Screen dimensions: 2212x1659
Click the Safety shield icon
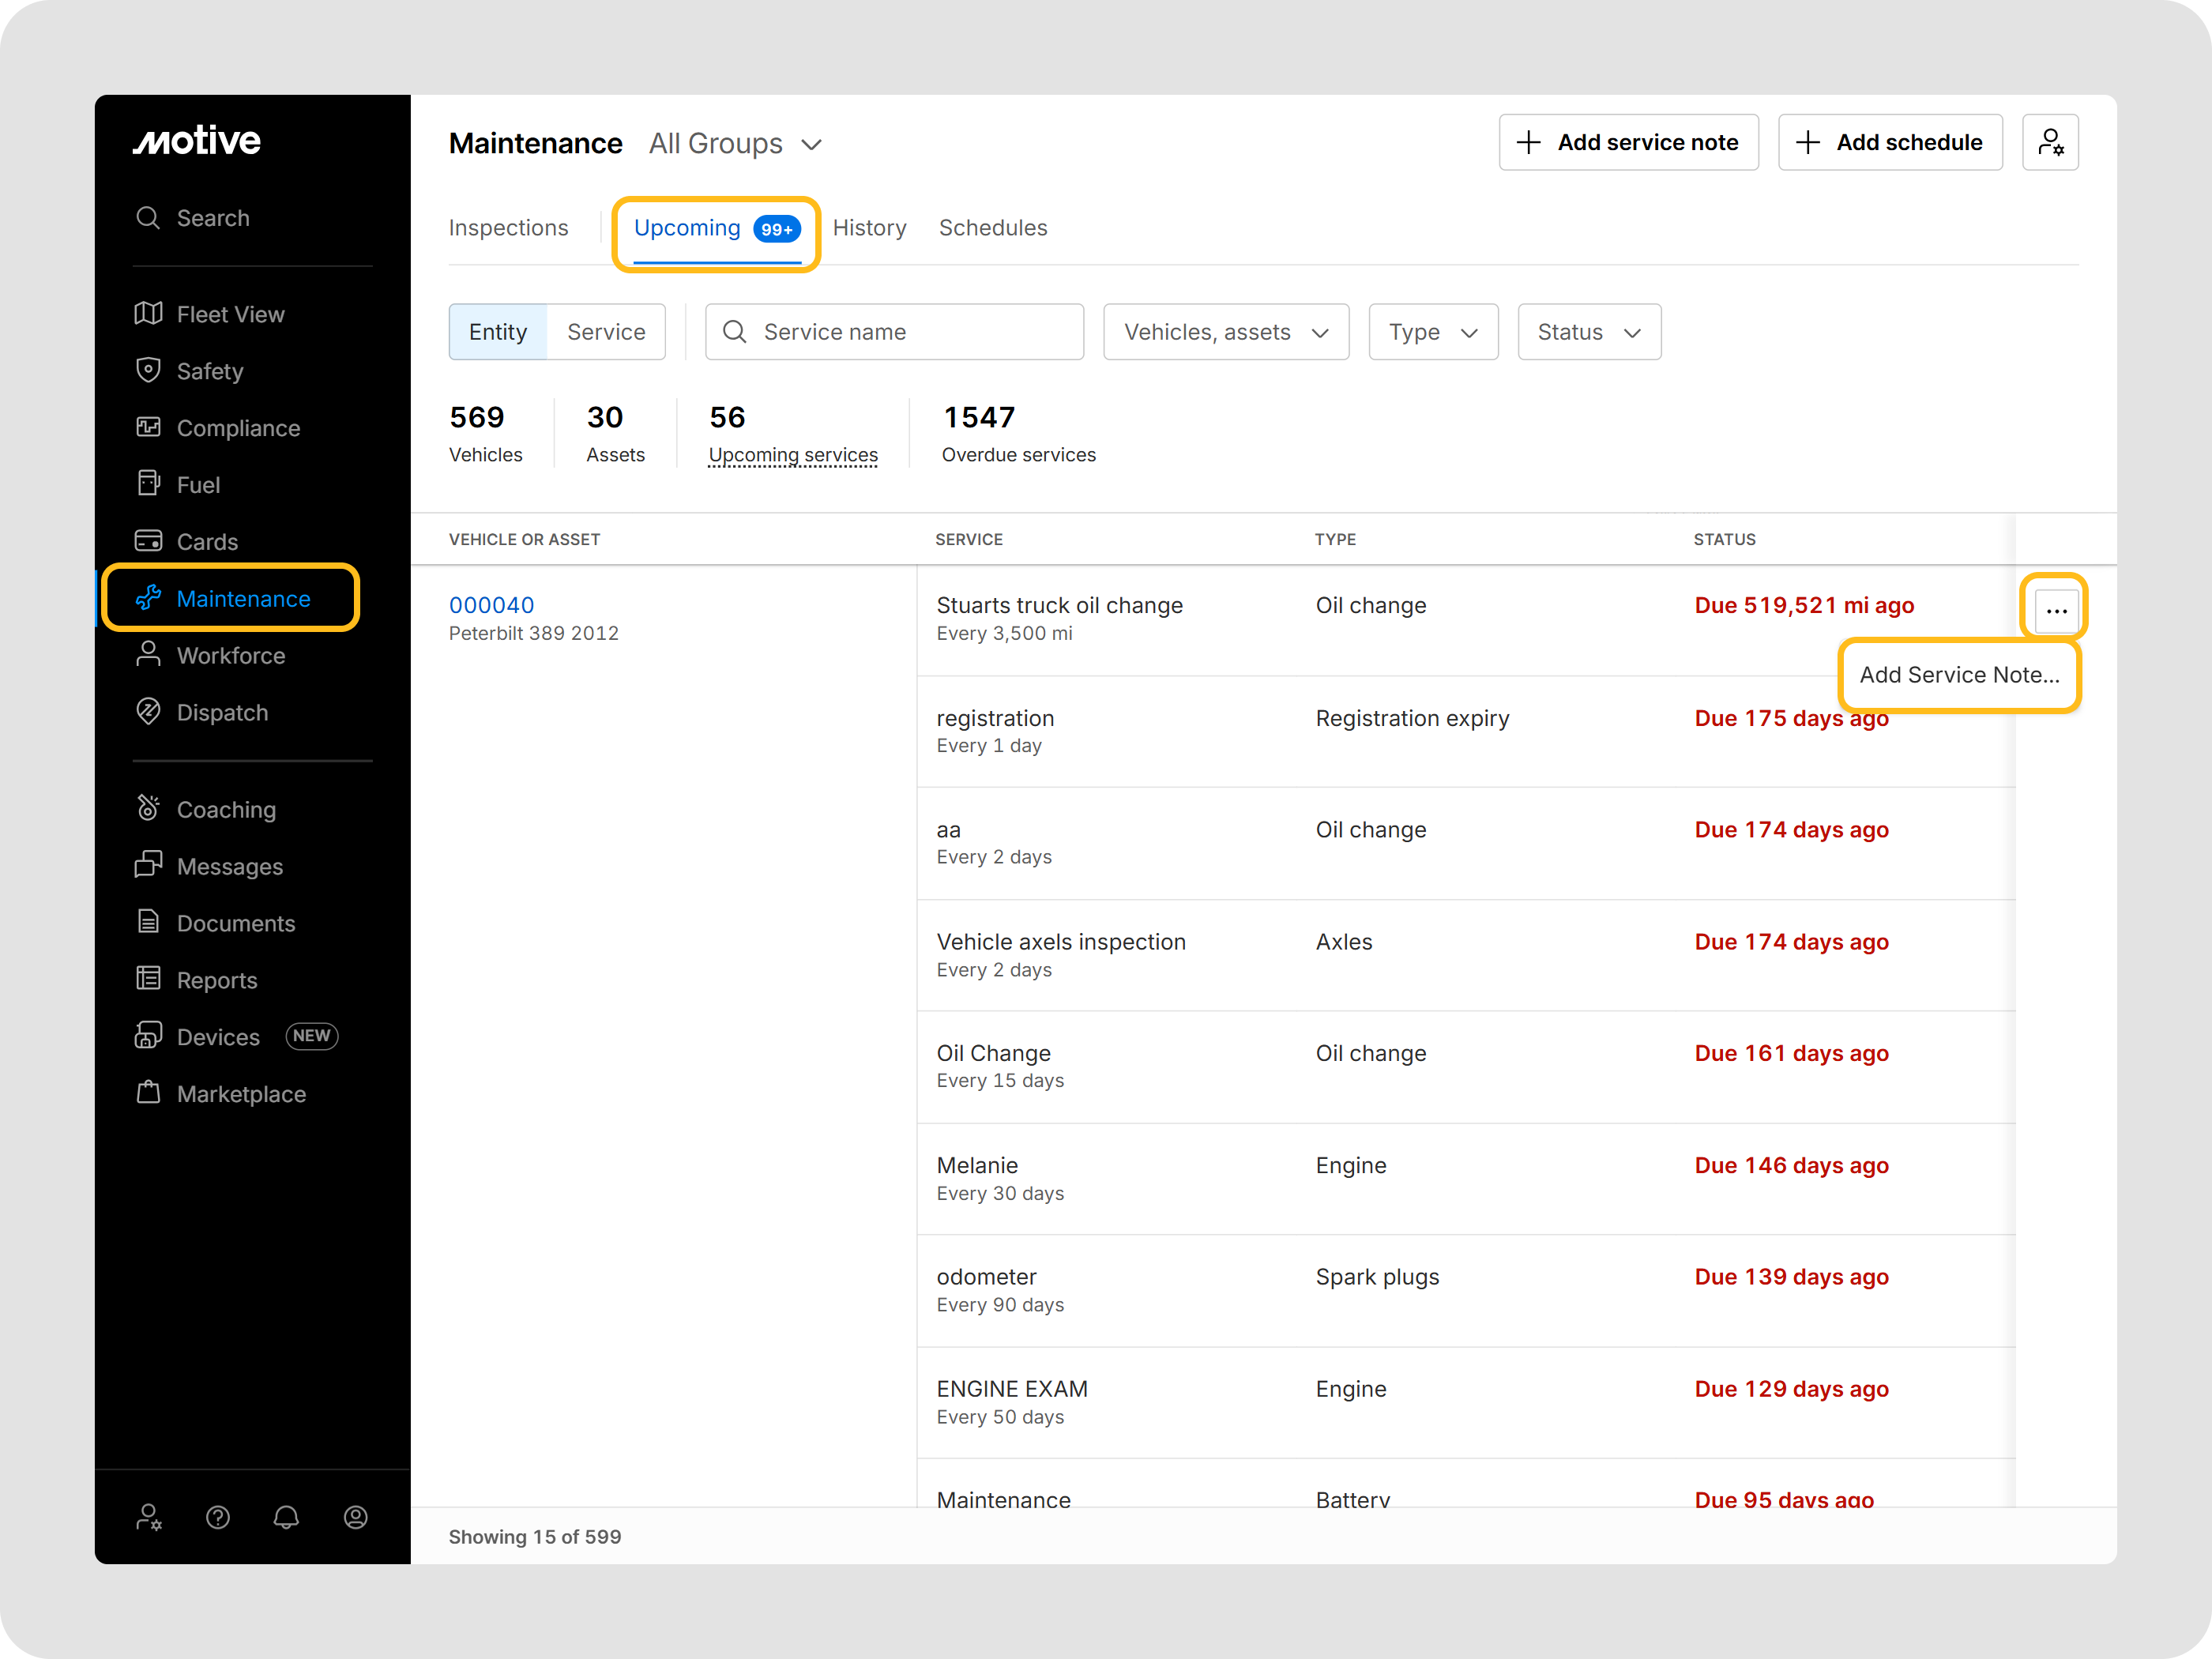pyautogui.click(x=148, y=370)
